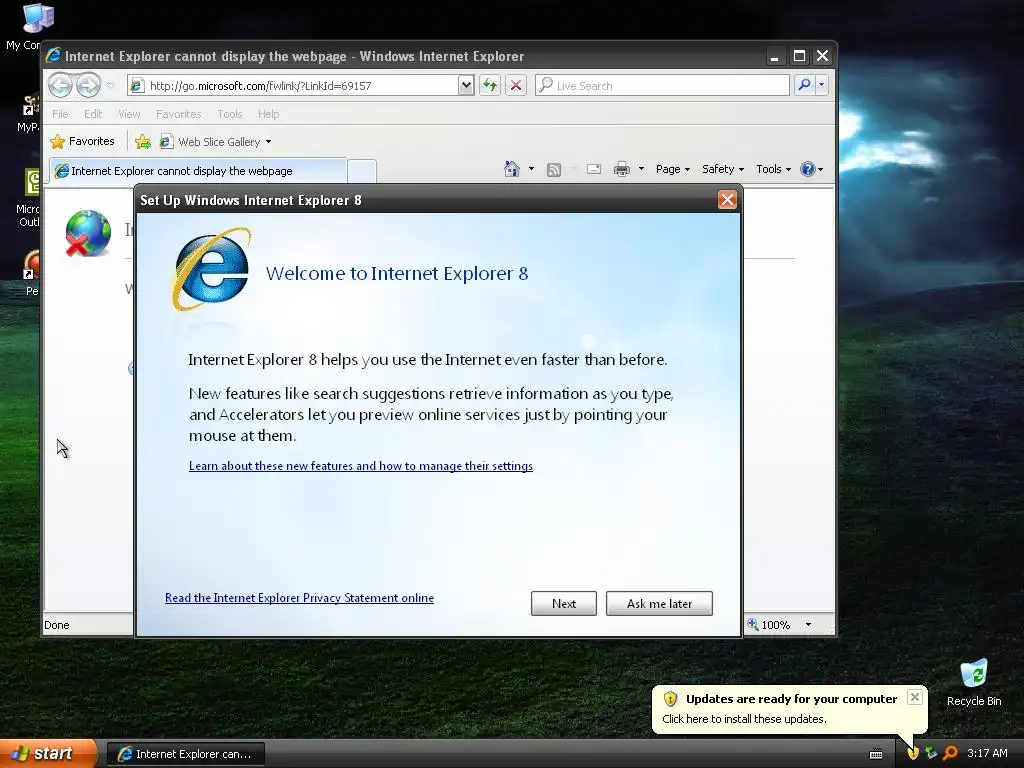Click the zoom level 100% button

[769, 625]
